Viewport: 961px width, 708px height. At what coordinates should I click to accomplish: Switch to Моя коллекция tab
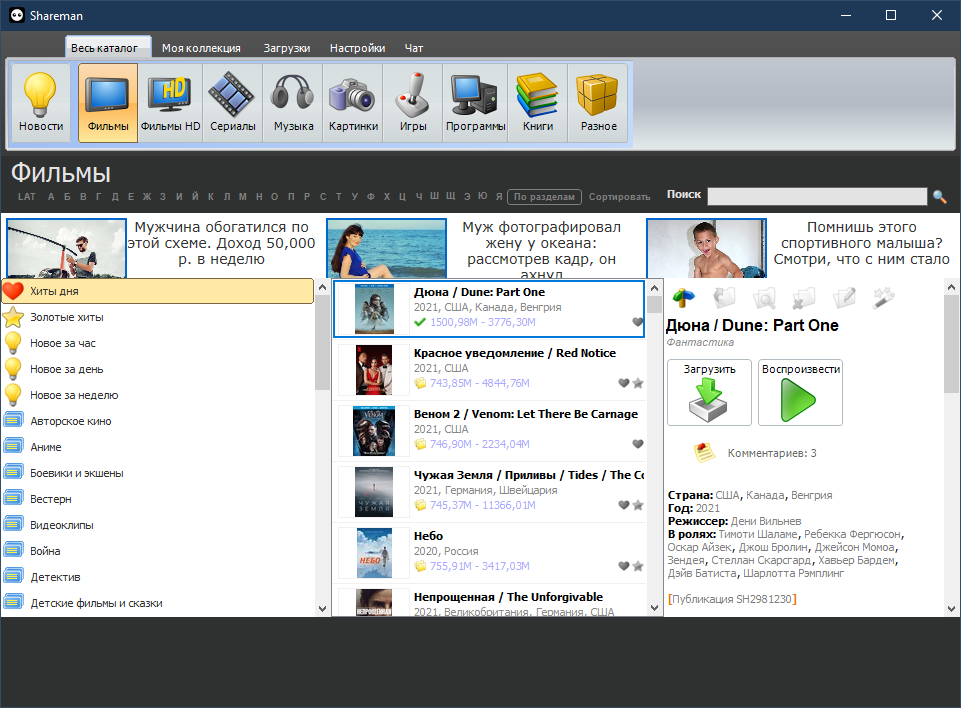201,48
